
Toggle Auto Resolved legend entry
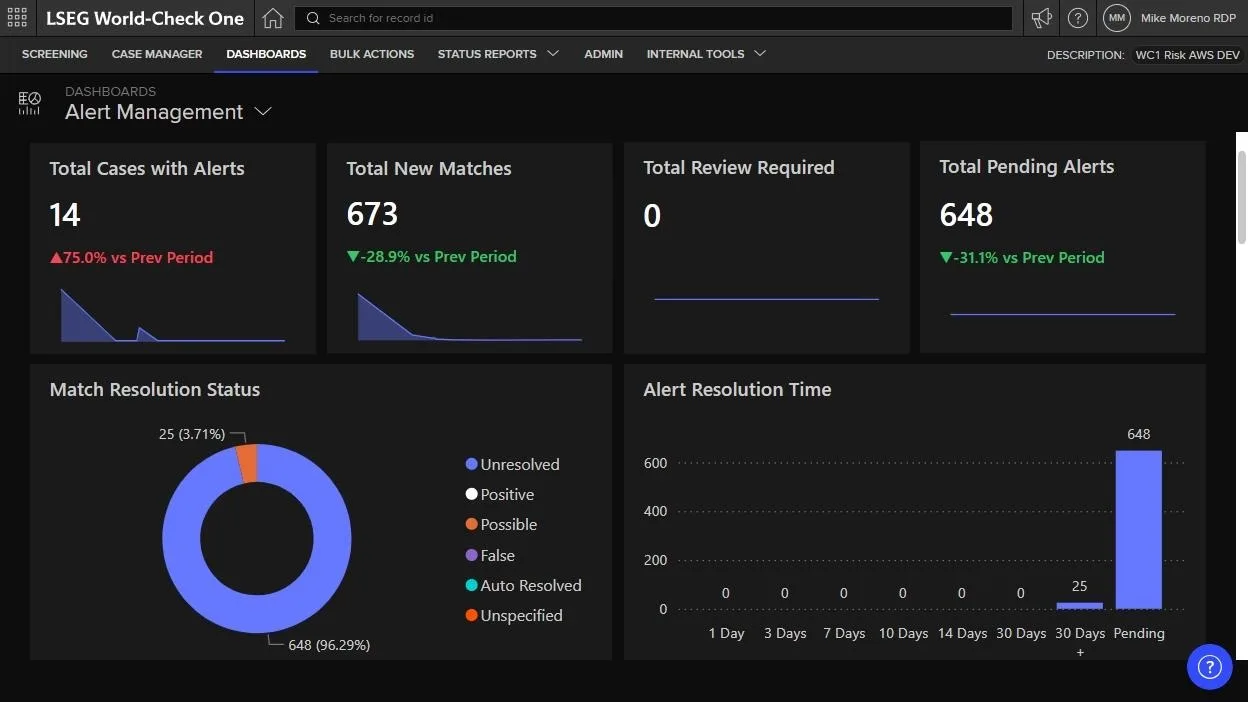point(524,586)
